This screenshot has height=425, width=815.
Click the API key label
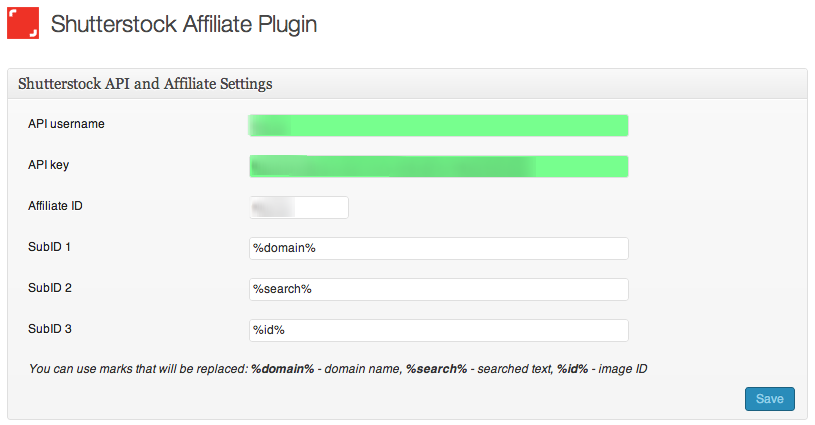(48, 165)
